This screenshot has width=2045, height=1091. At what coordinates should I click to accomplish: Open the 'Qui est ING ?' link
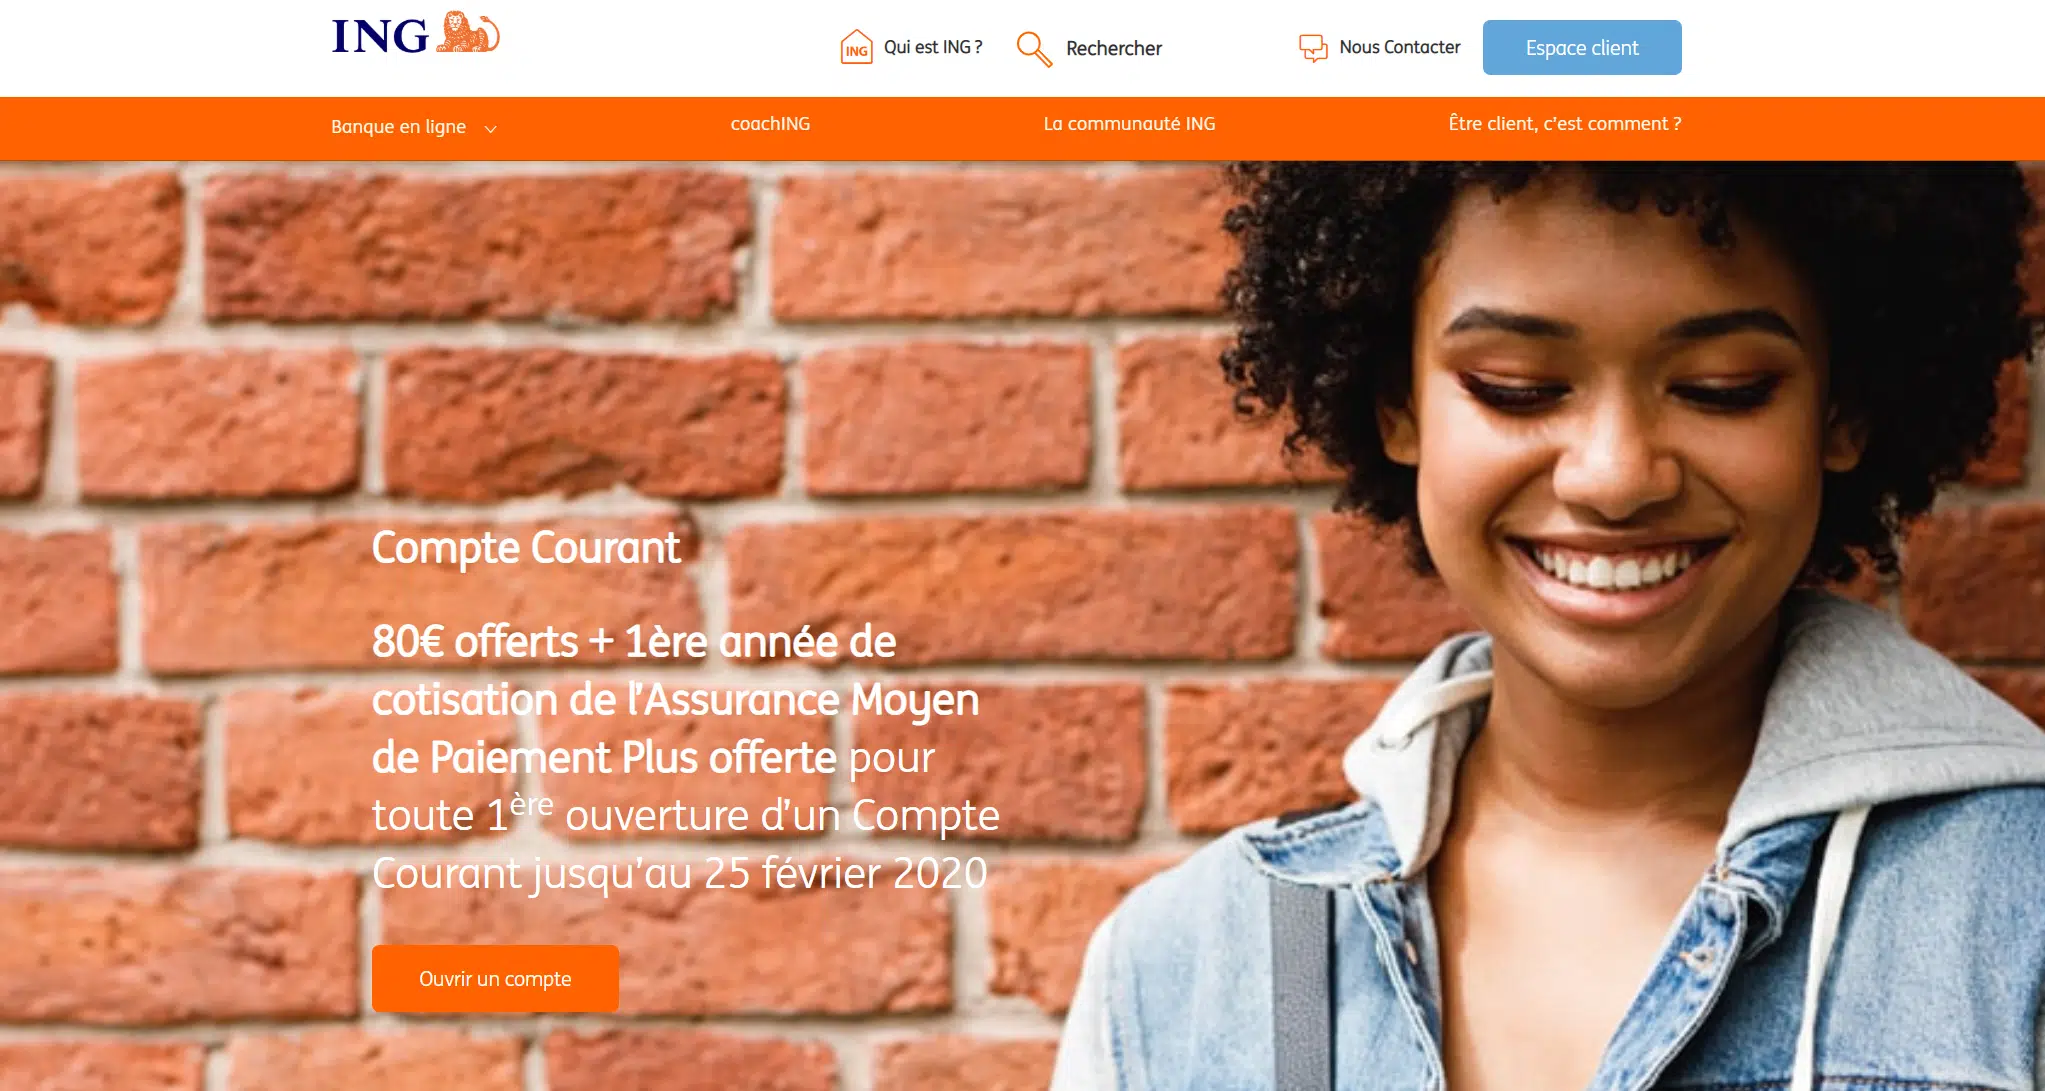pyautogui.click(x=933, y=47)
